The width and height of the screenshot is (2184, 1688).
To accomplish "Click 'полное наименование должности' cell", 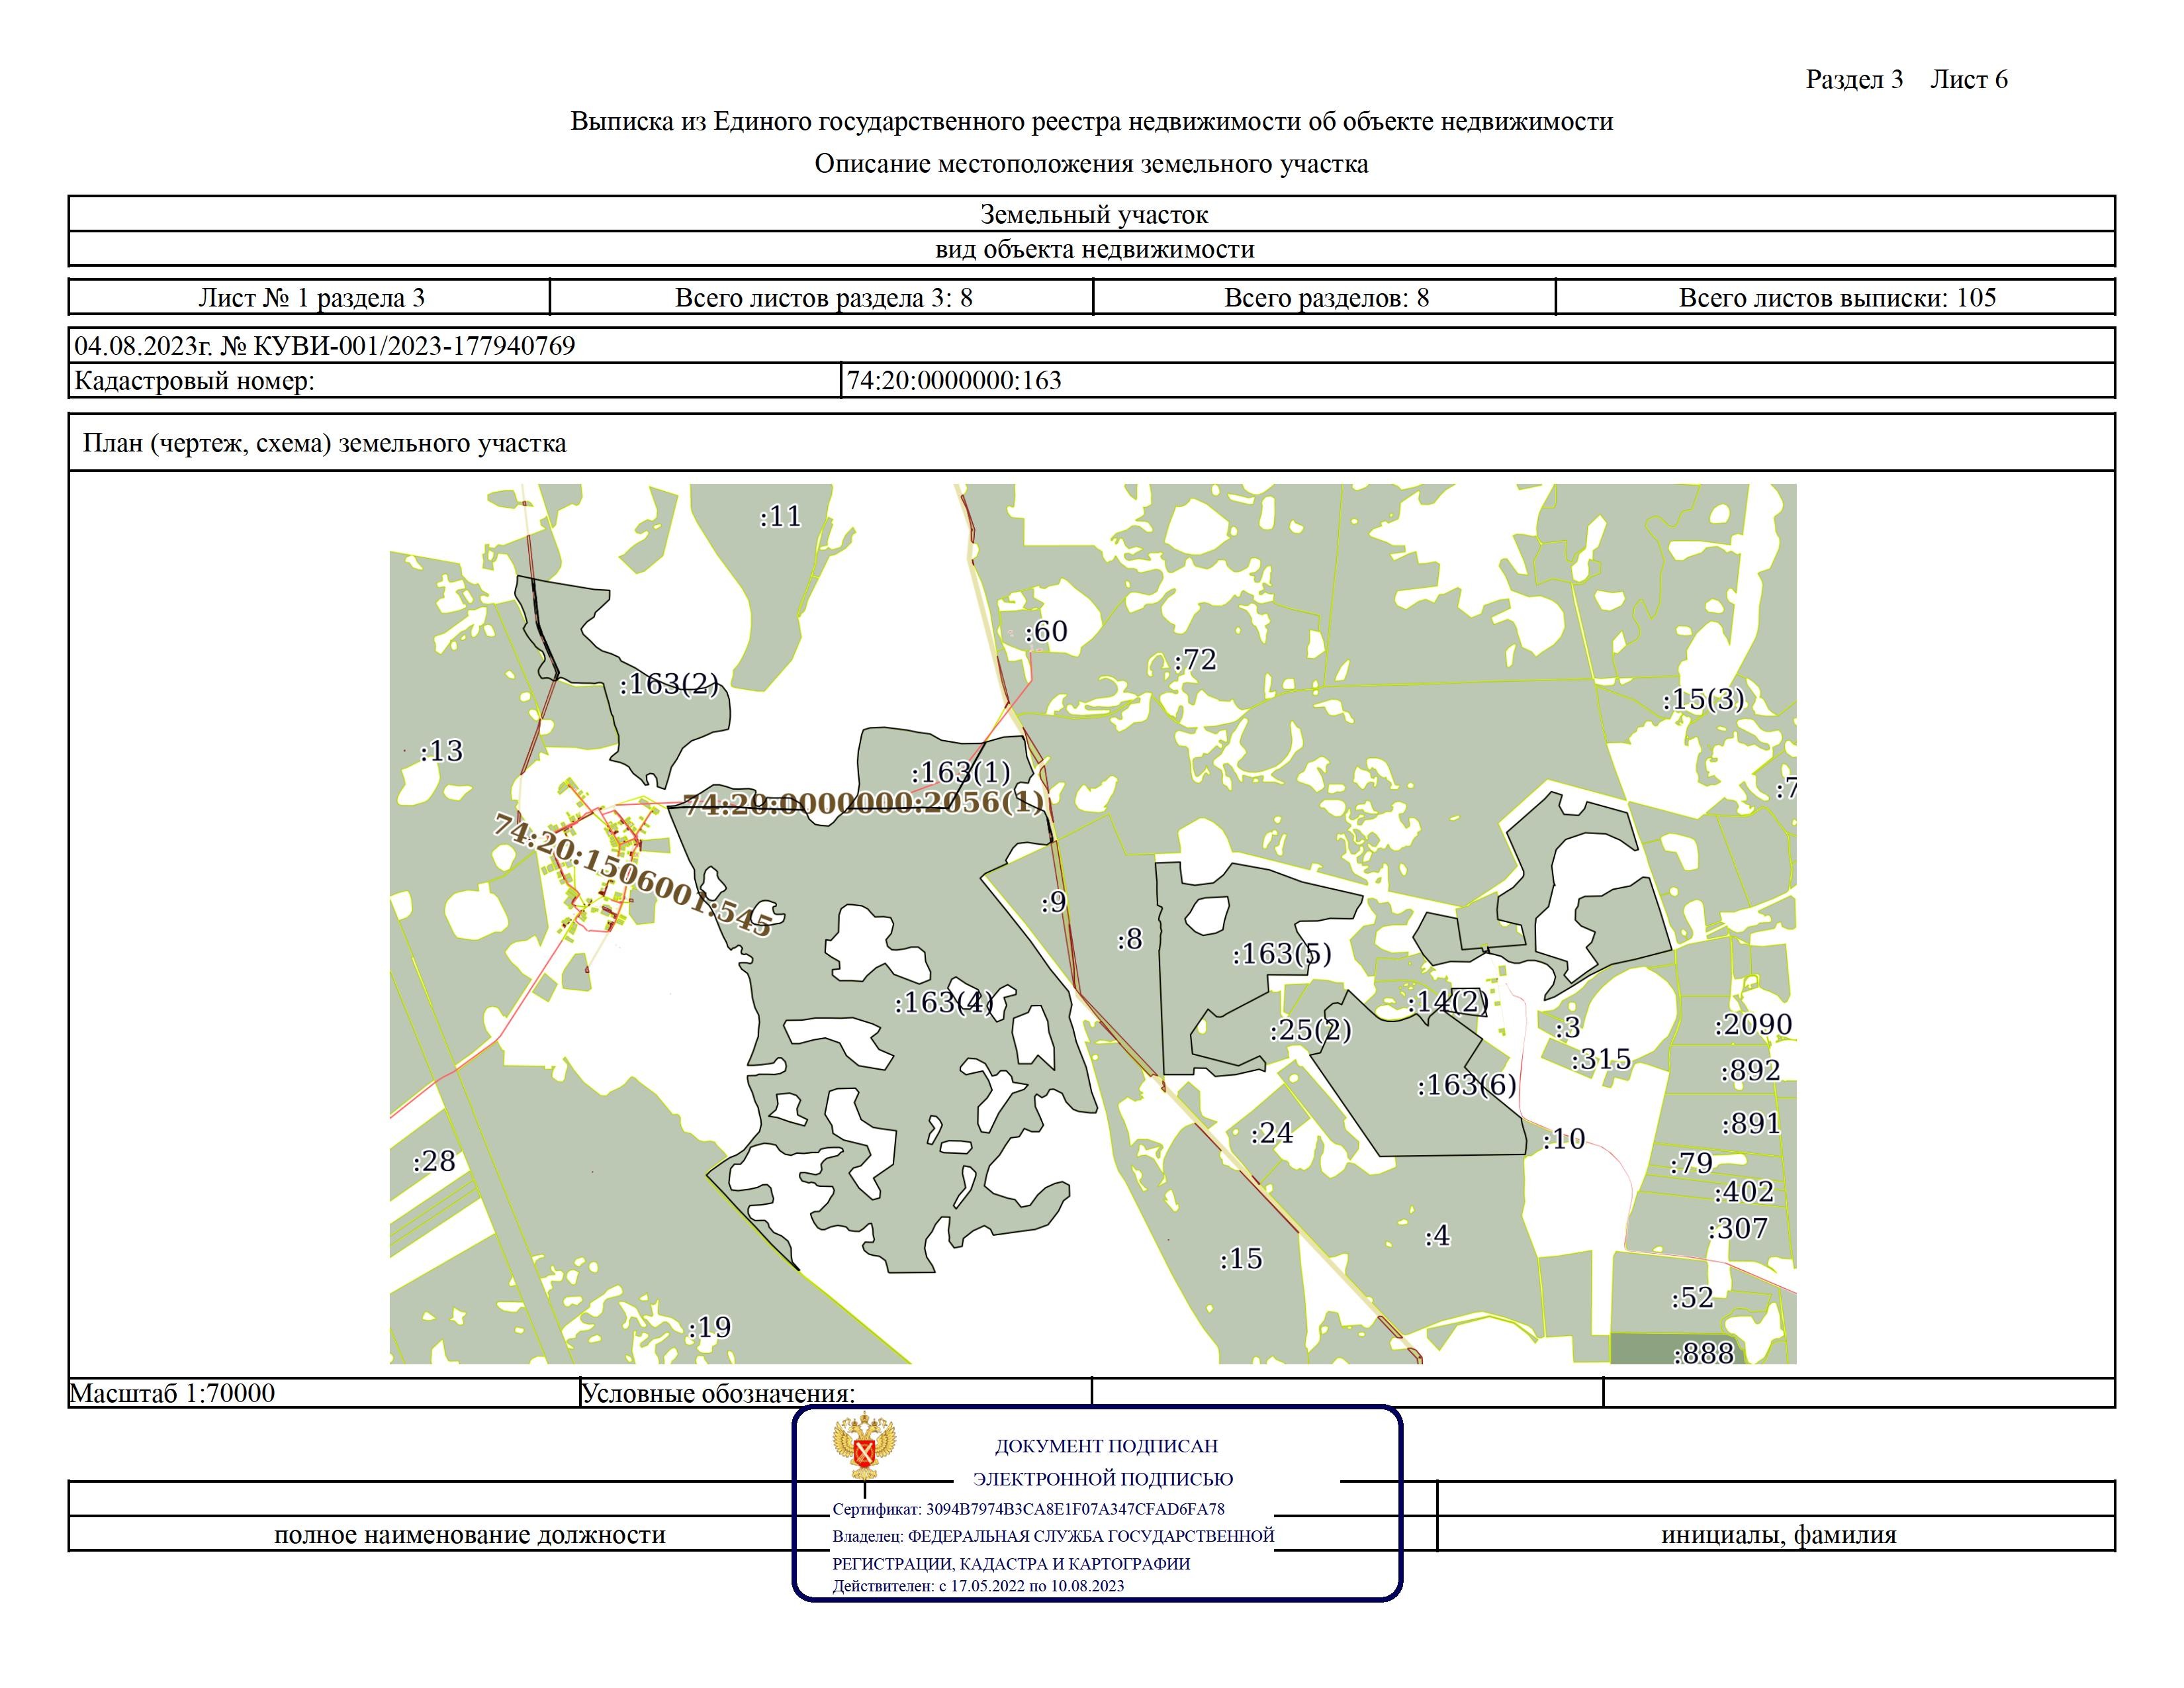I will click(x=470, y=1534).
